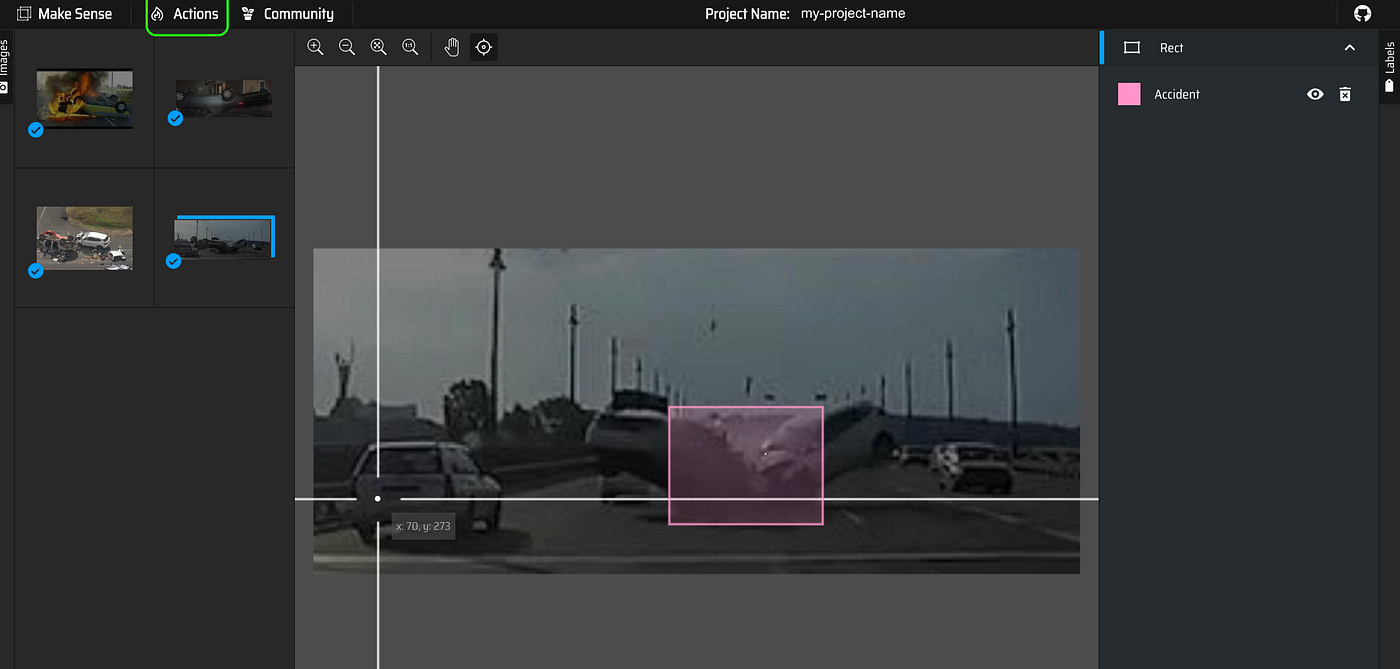Delete the Accident label
The height and width of the screenshot is (669, 1400).
tap(1345, 94)
